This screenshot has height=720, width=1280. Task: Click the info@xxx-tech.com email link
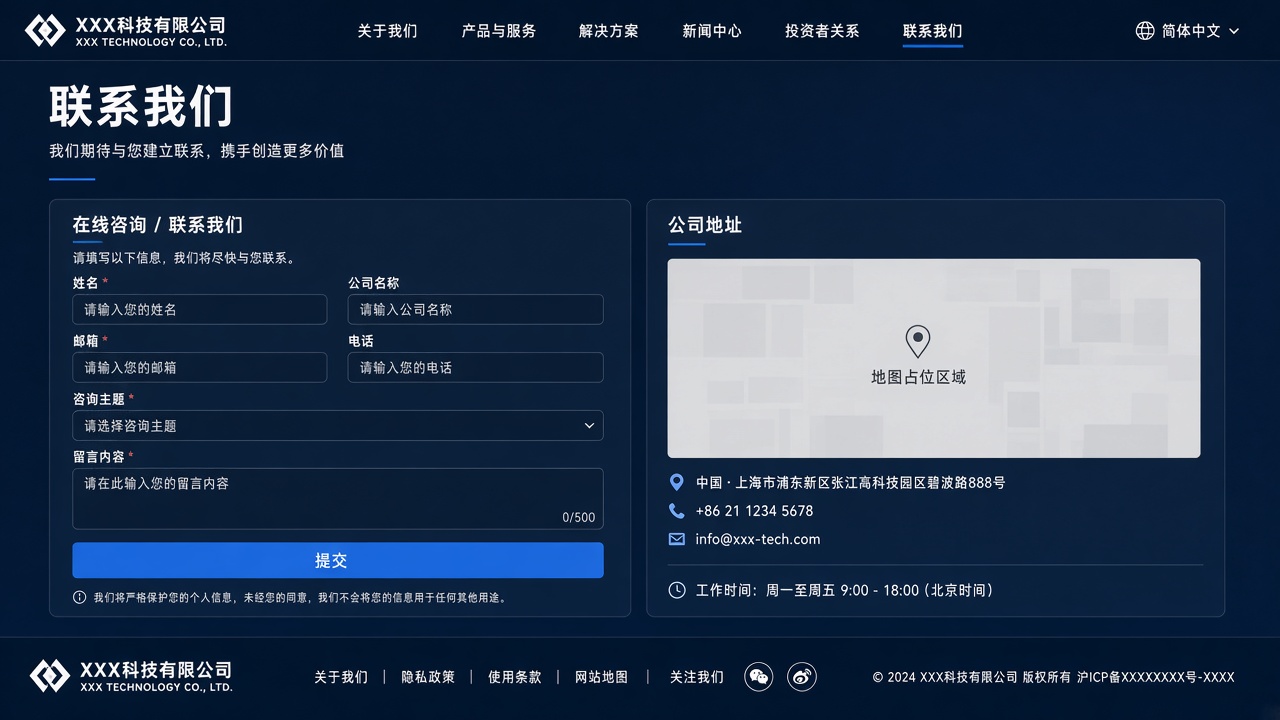[758, 539]
